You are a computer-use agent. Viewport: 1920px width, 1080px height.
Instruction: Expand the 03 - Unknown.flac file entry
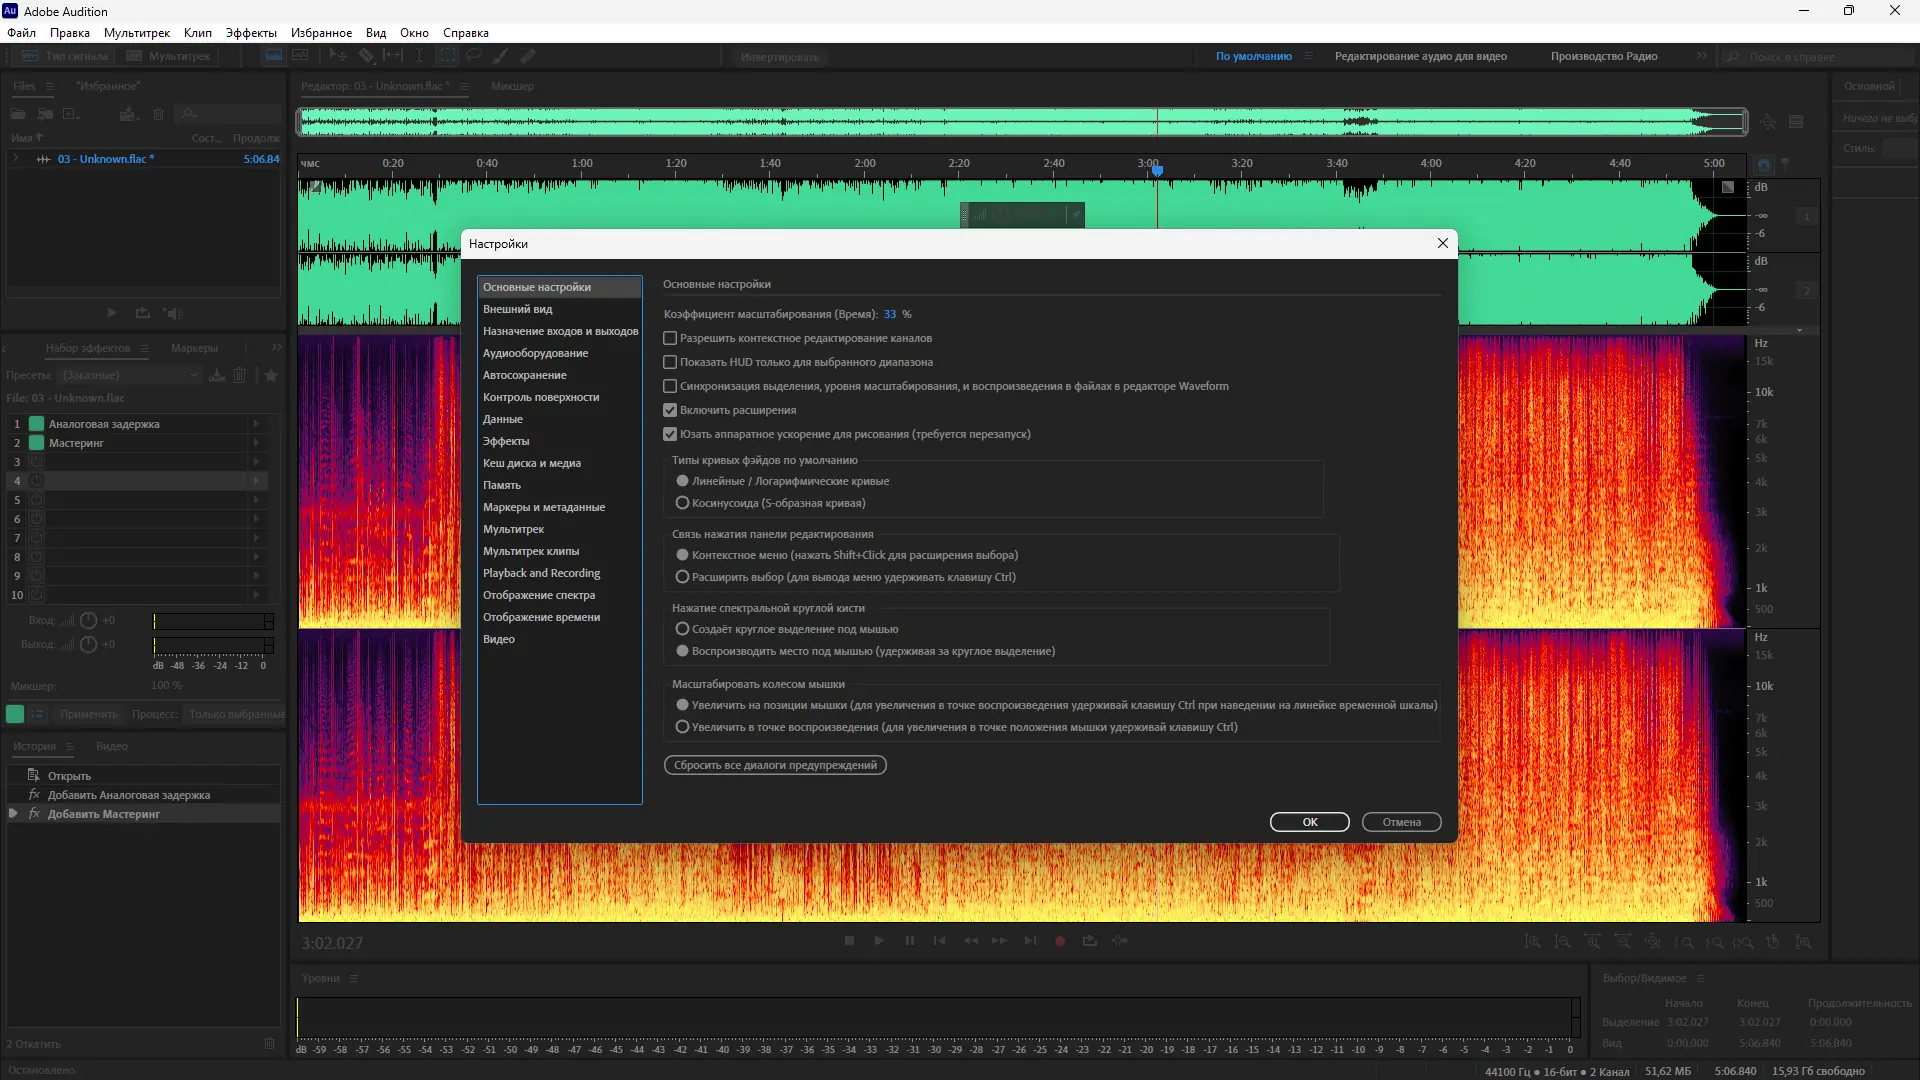pos(16,159)
